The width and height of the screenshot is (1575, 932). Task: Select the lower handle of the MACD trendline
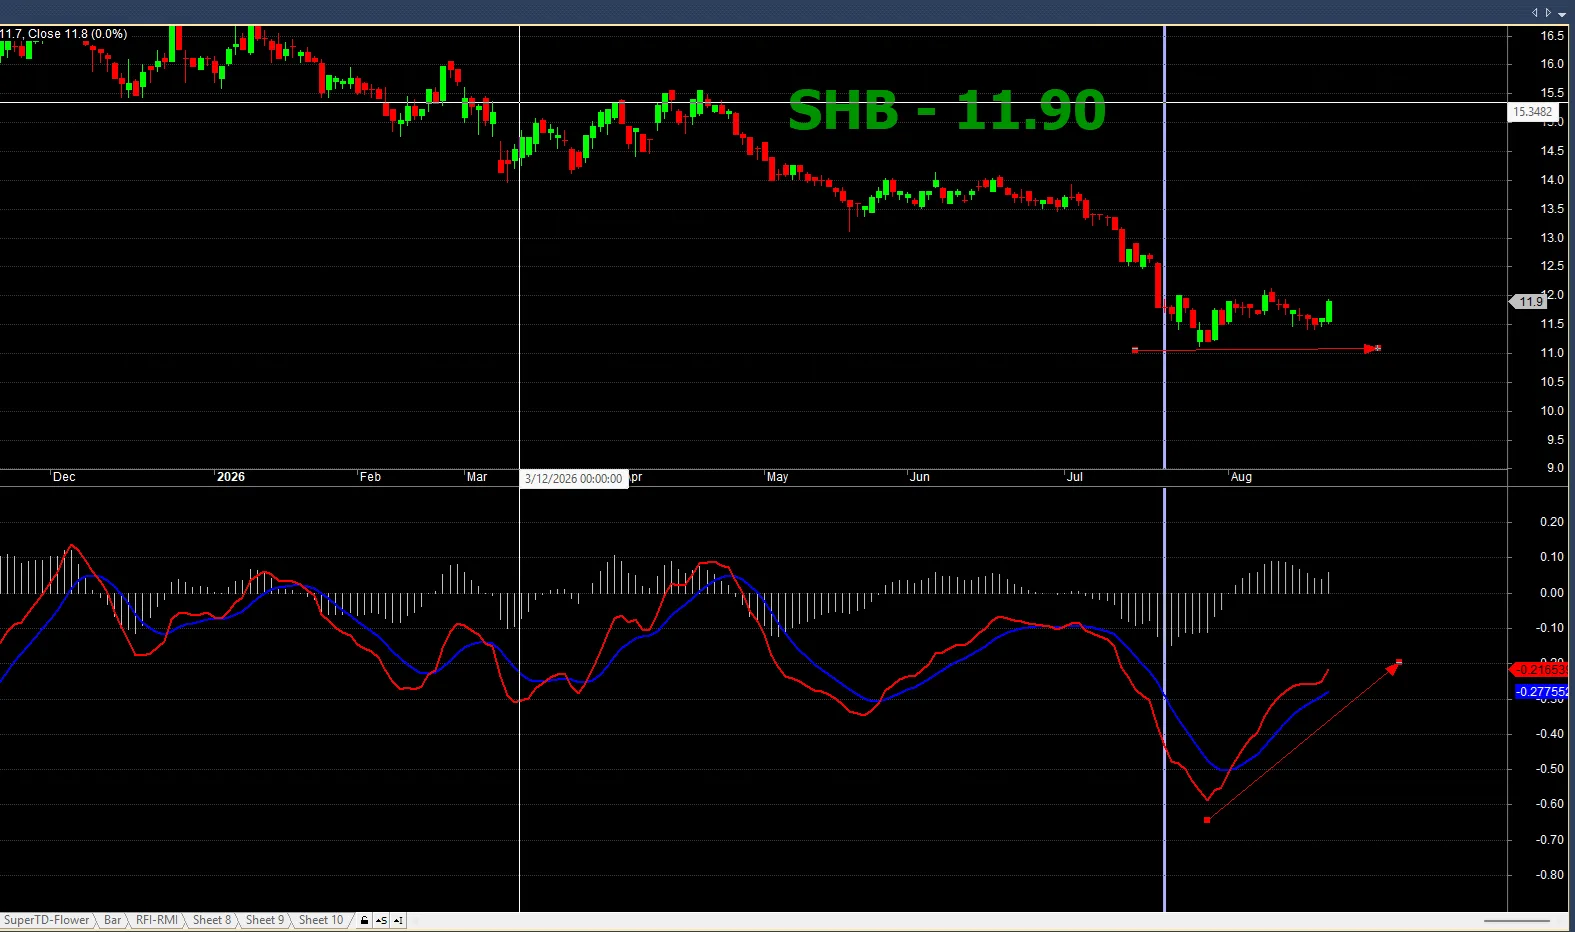point(1207,820)
